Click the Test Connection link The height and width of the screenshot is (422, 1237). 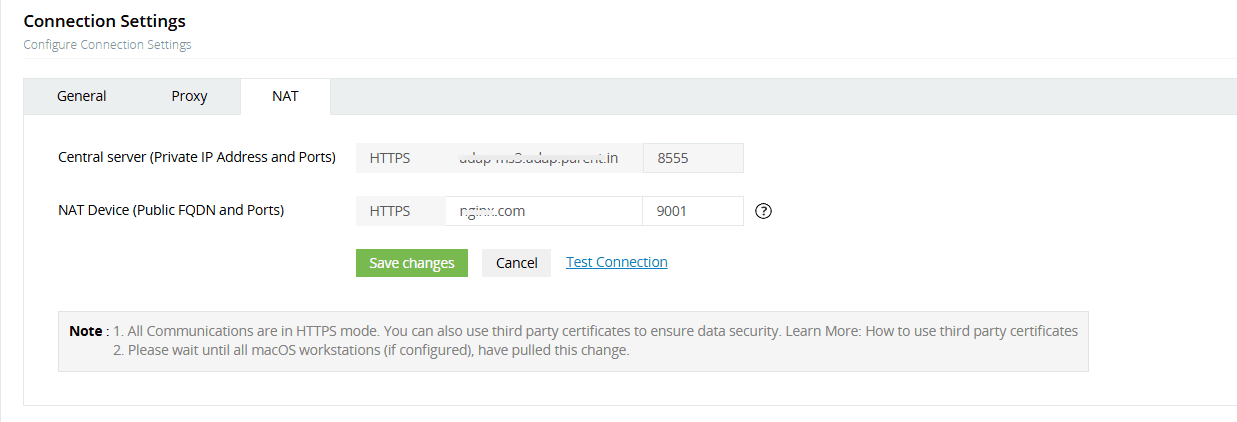pos(616,262)
